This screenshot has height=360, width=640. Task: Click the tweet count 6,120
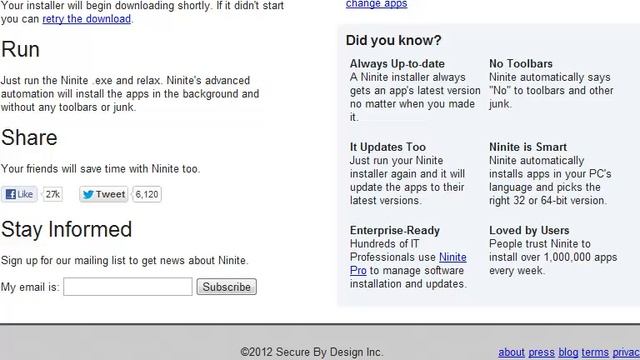[x=147, y=194]
